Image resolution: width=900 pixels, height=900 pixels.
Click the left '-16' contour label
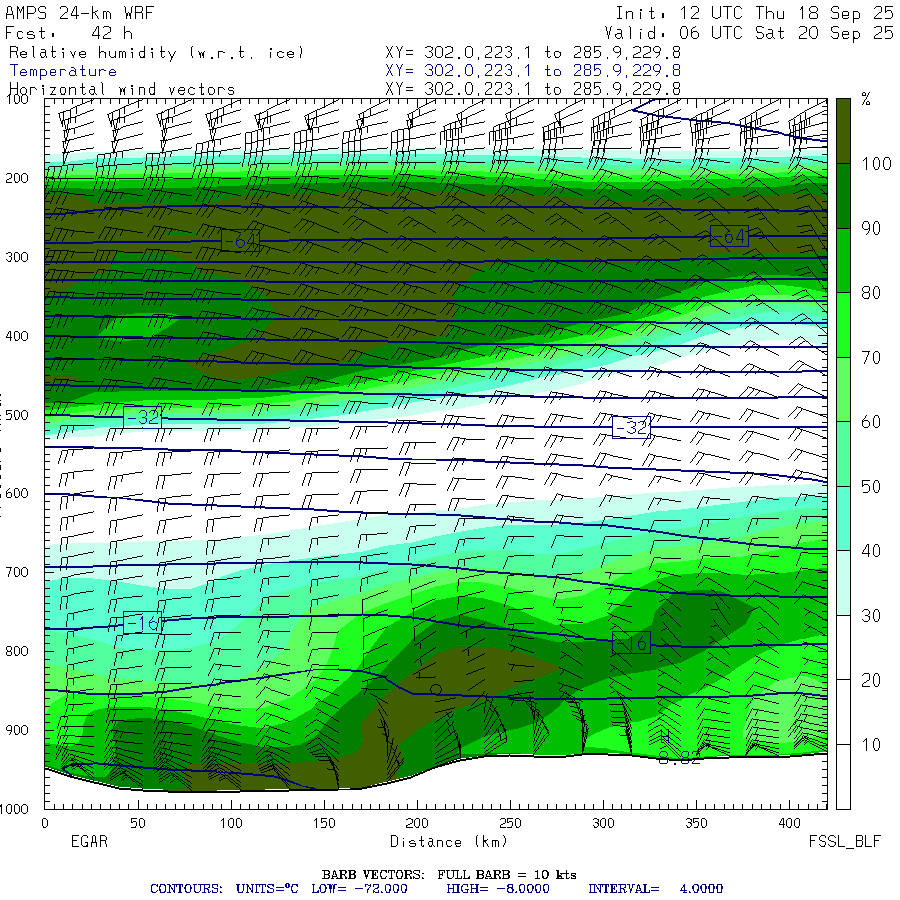pos(142,623)
